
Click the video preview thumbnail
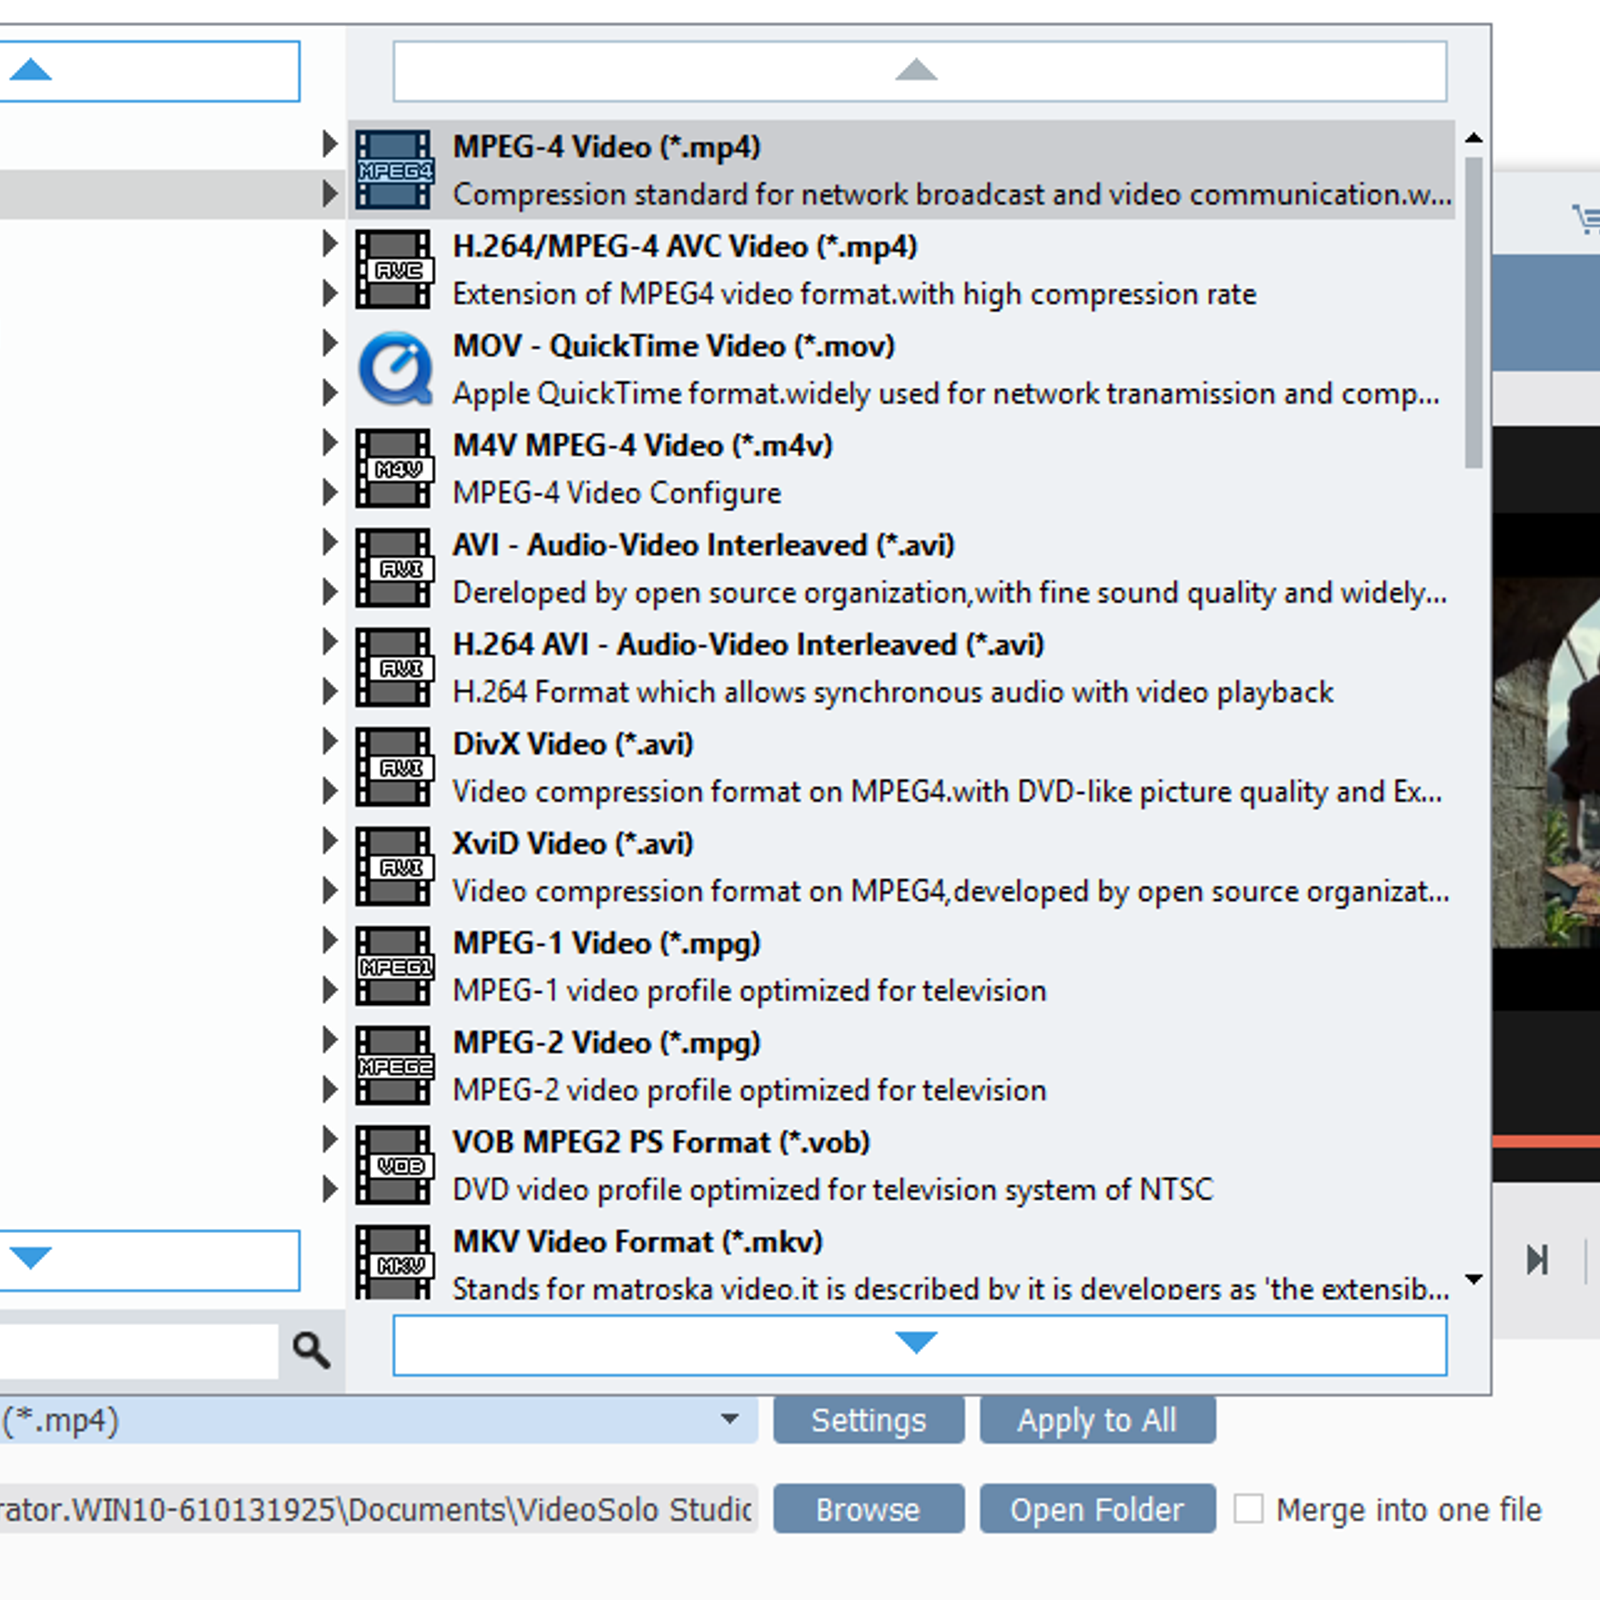click(1546, 762)
